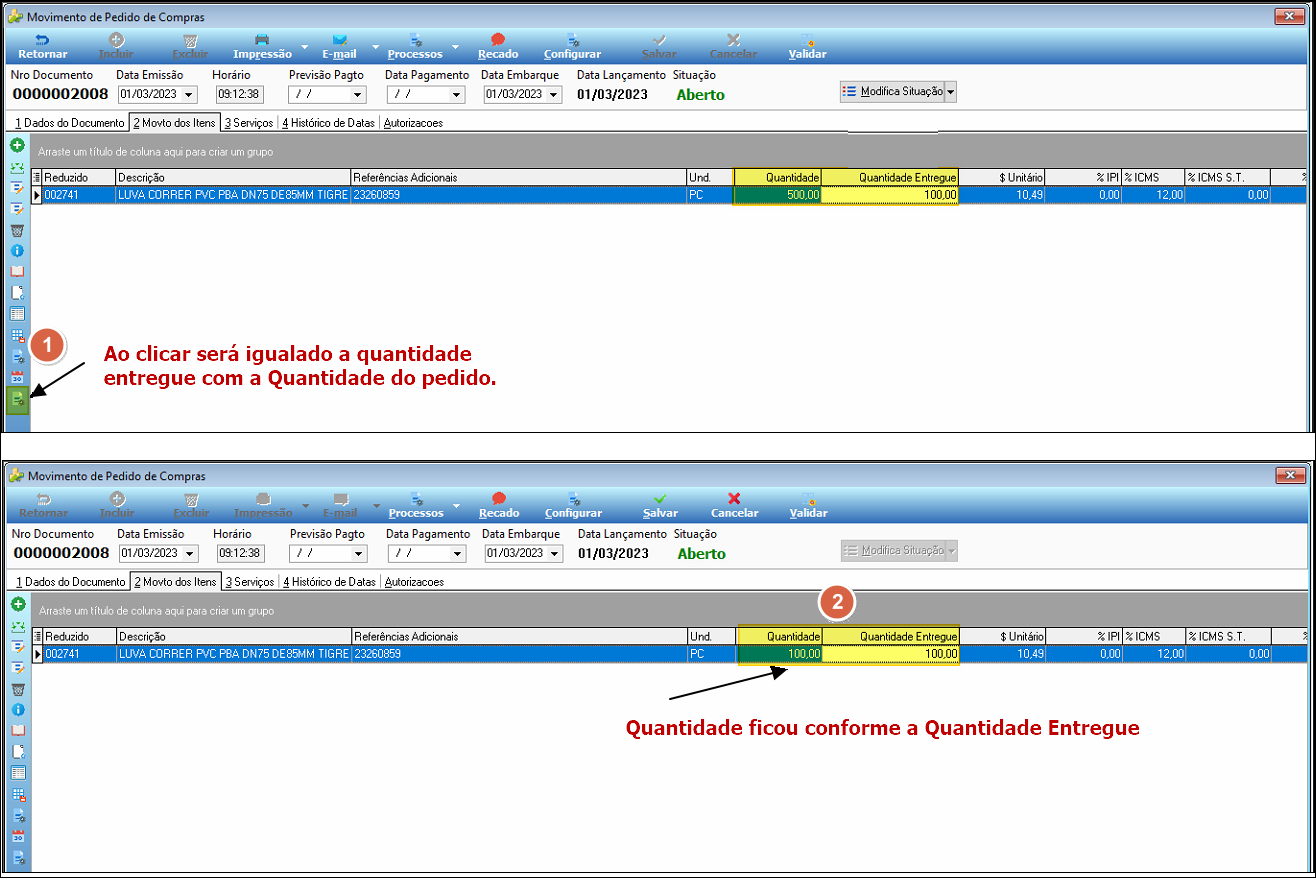The width and height of the screenshot is (1316, 878).
Task: Open Processos in the upper window toolbar
Action: [415, 47]
